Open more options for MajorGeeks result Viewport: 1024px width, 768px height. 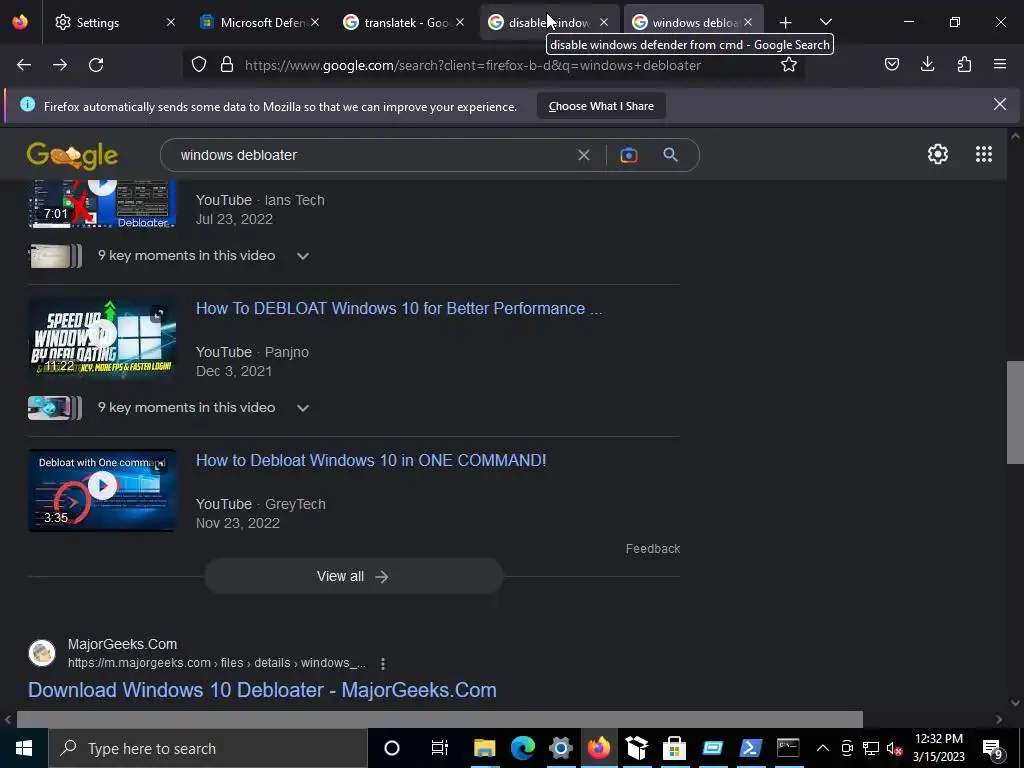coord(383,664)
